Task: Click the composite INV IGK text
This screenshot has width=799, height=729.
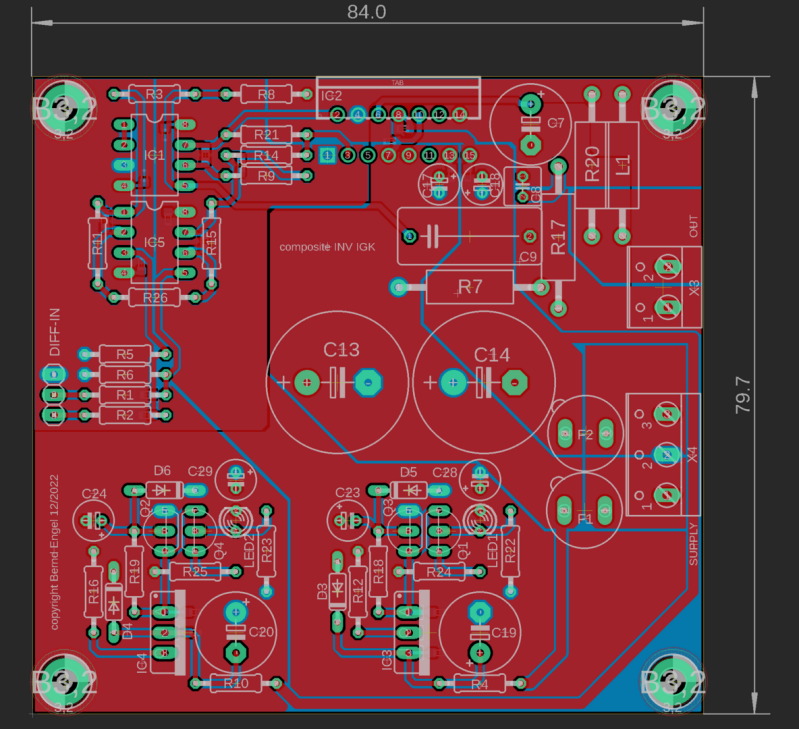Action: pyautogui.click(x=327, y=247)
